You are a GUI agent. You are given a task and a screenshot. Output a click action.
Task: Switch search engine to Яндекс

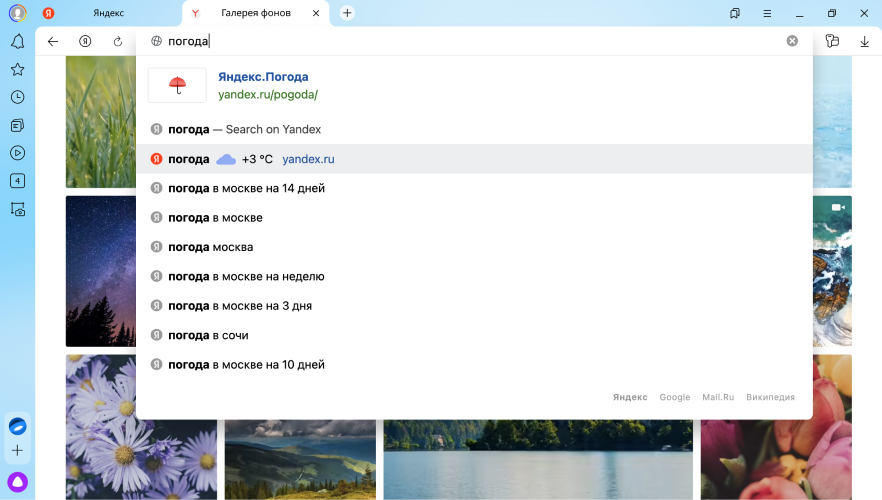(x=630, y=397)
